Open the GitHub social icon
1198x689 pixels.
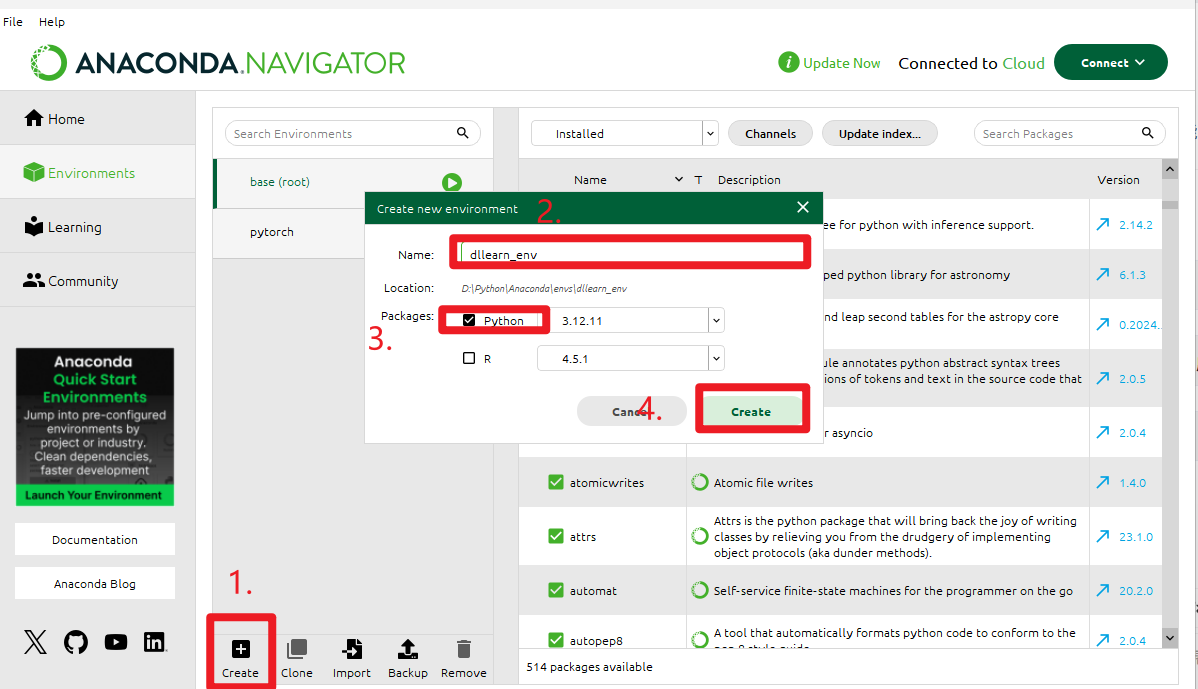[76, 642]
